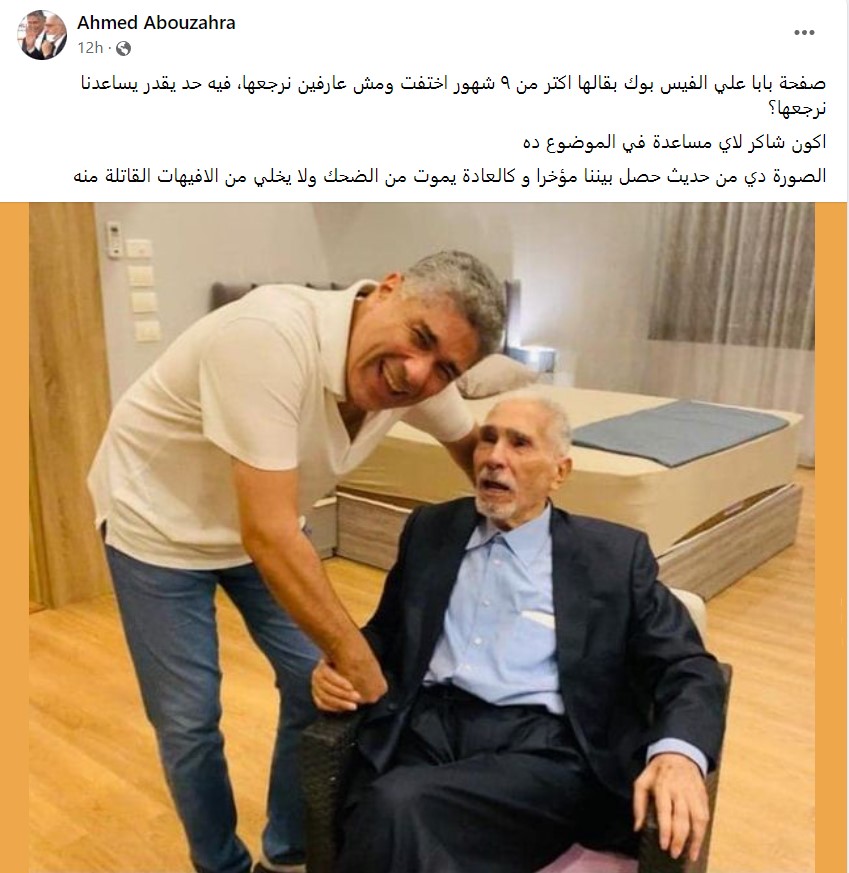Click the right orange border of photo

click(831, 537)
